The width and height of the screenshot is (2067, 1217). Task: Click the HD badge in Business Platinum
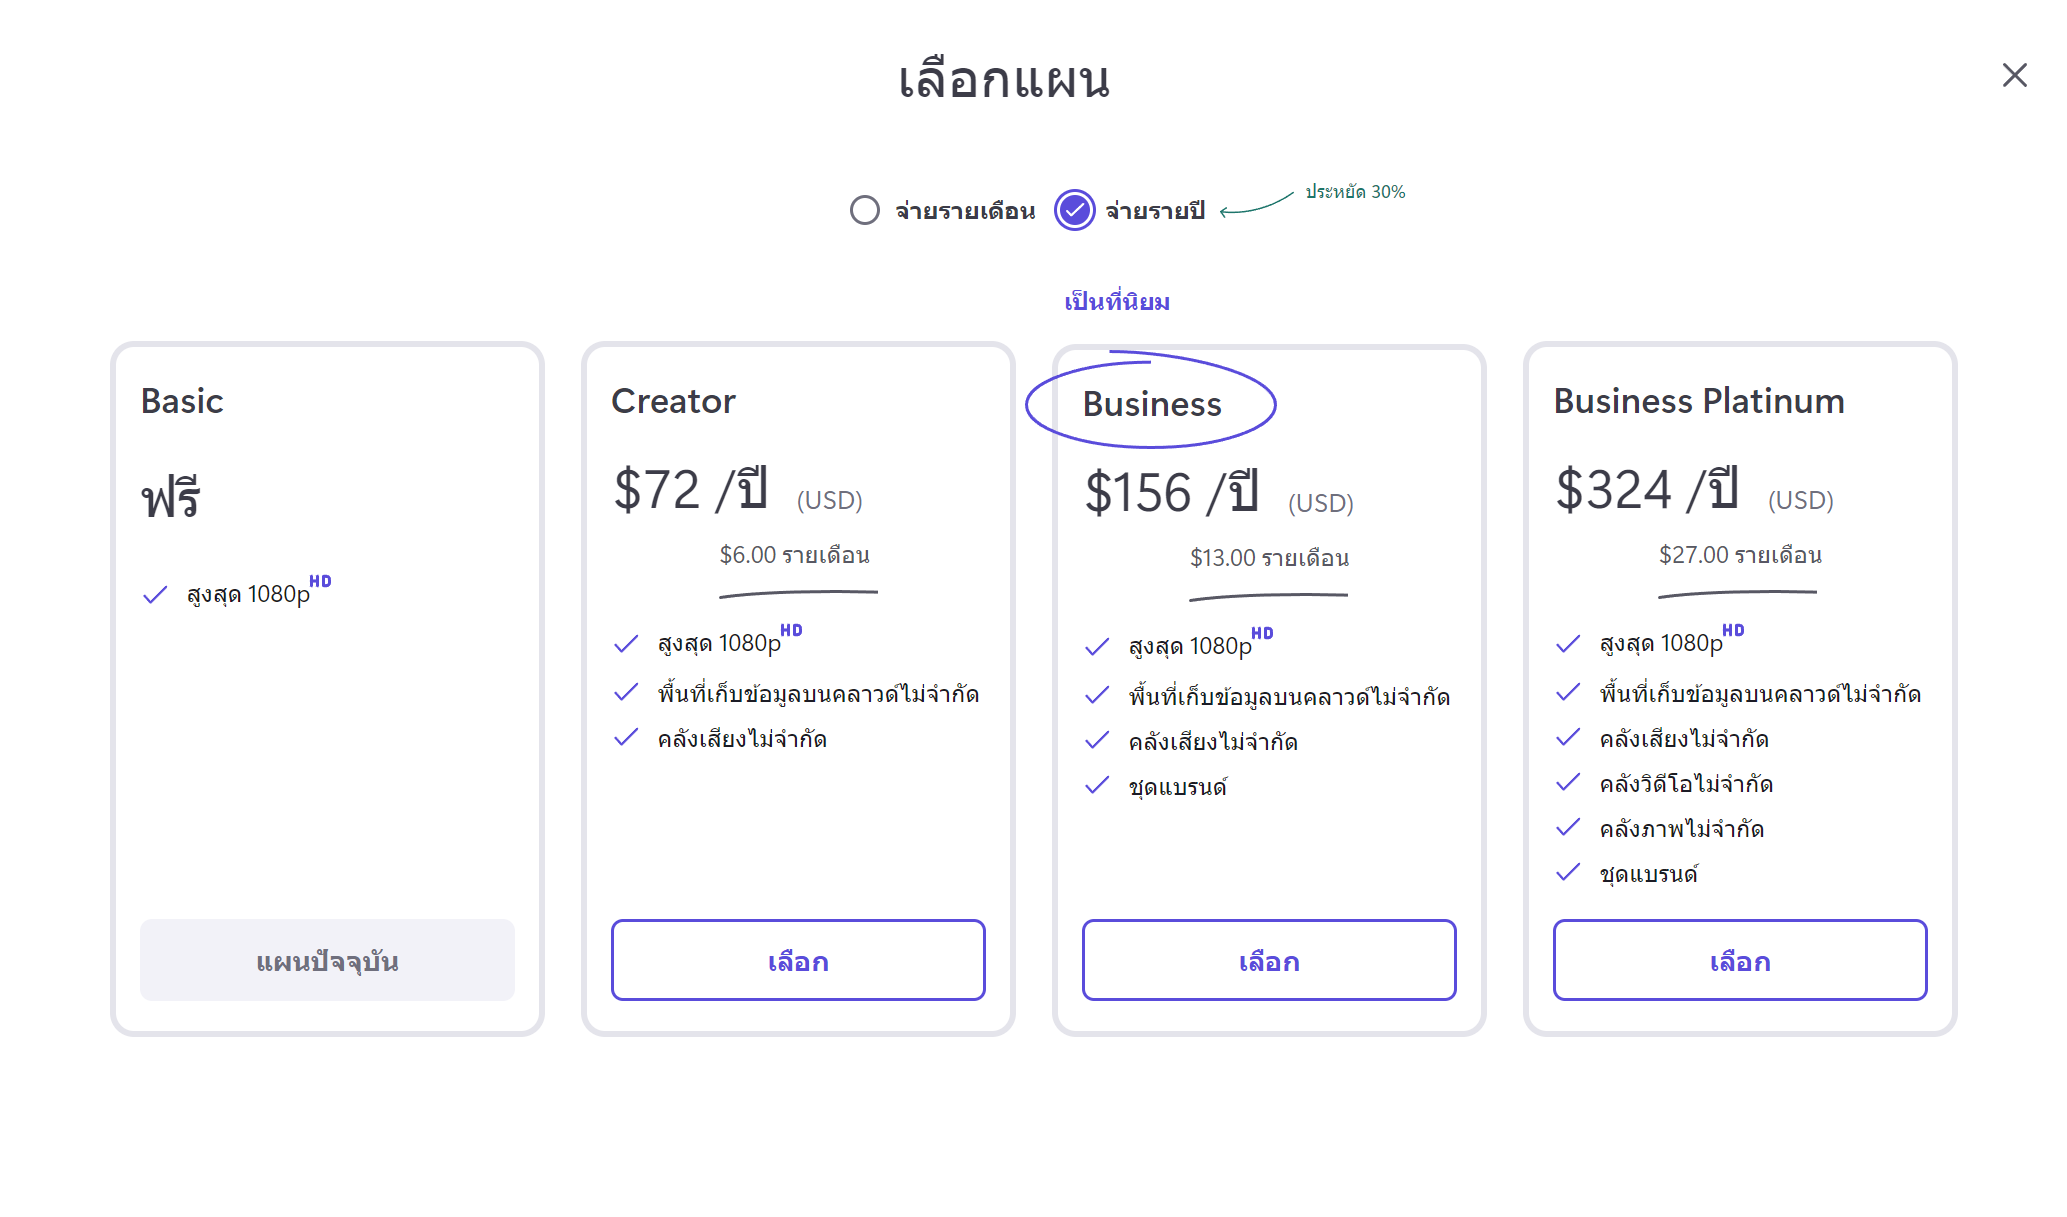click(1733, 630)
